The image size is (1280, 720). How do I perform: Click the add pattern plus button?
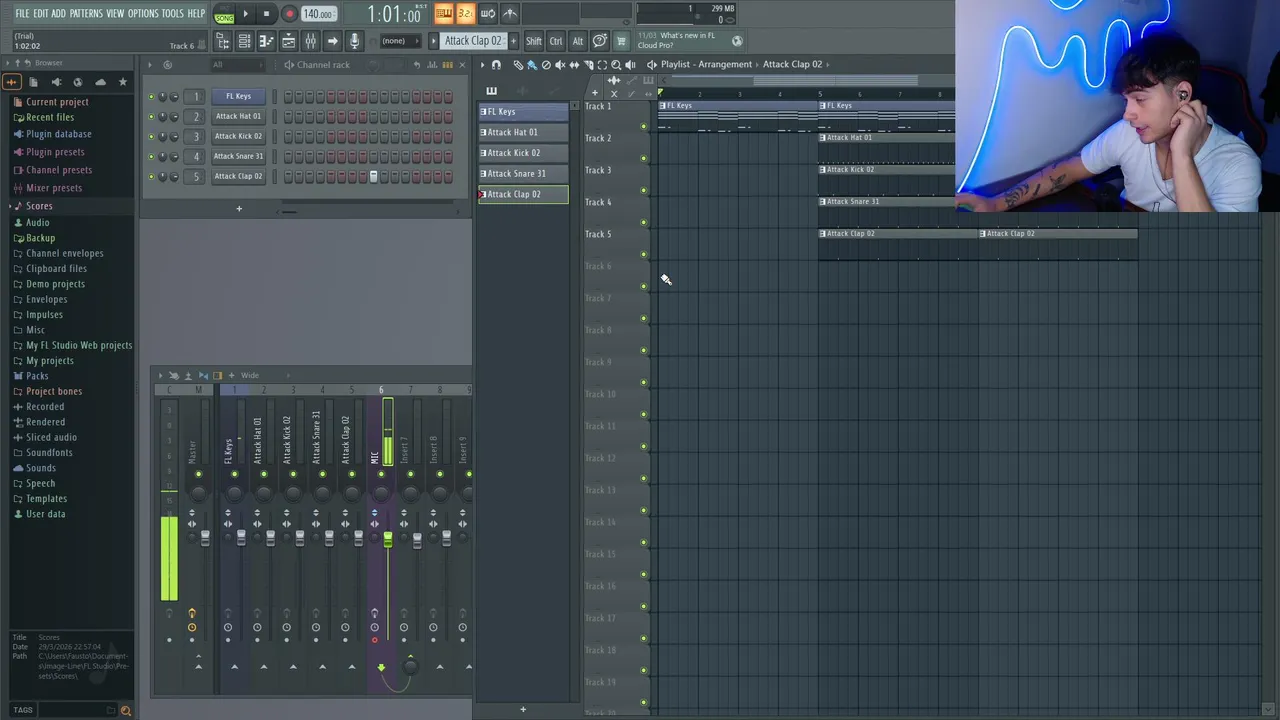click(x=513, y=41)
